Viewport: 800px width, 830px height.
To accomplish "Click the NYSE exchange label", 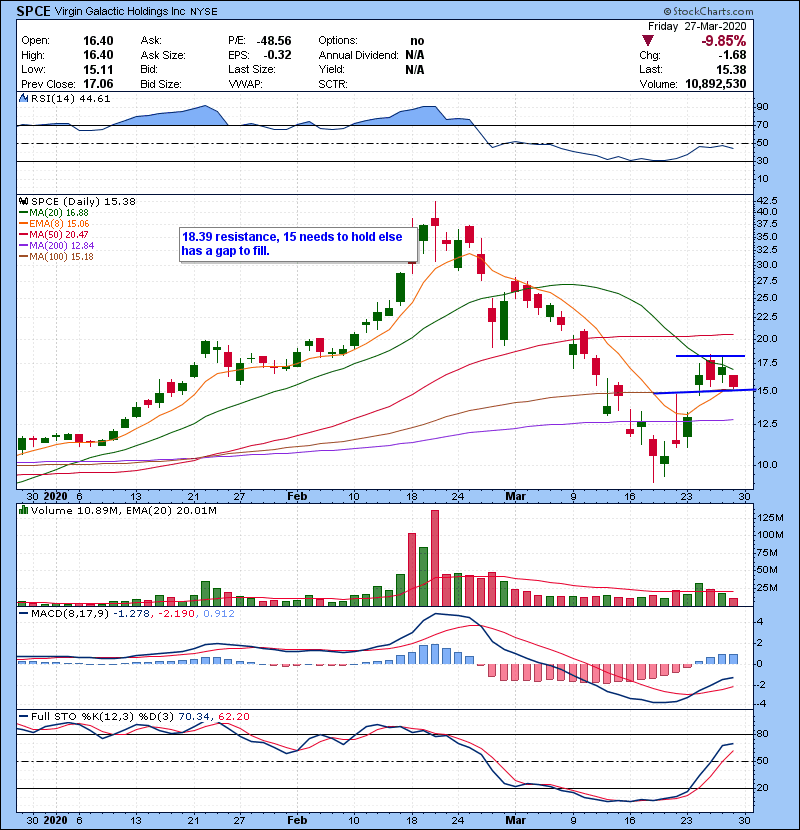I will click(x=203, y=12).
